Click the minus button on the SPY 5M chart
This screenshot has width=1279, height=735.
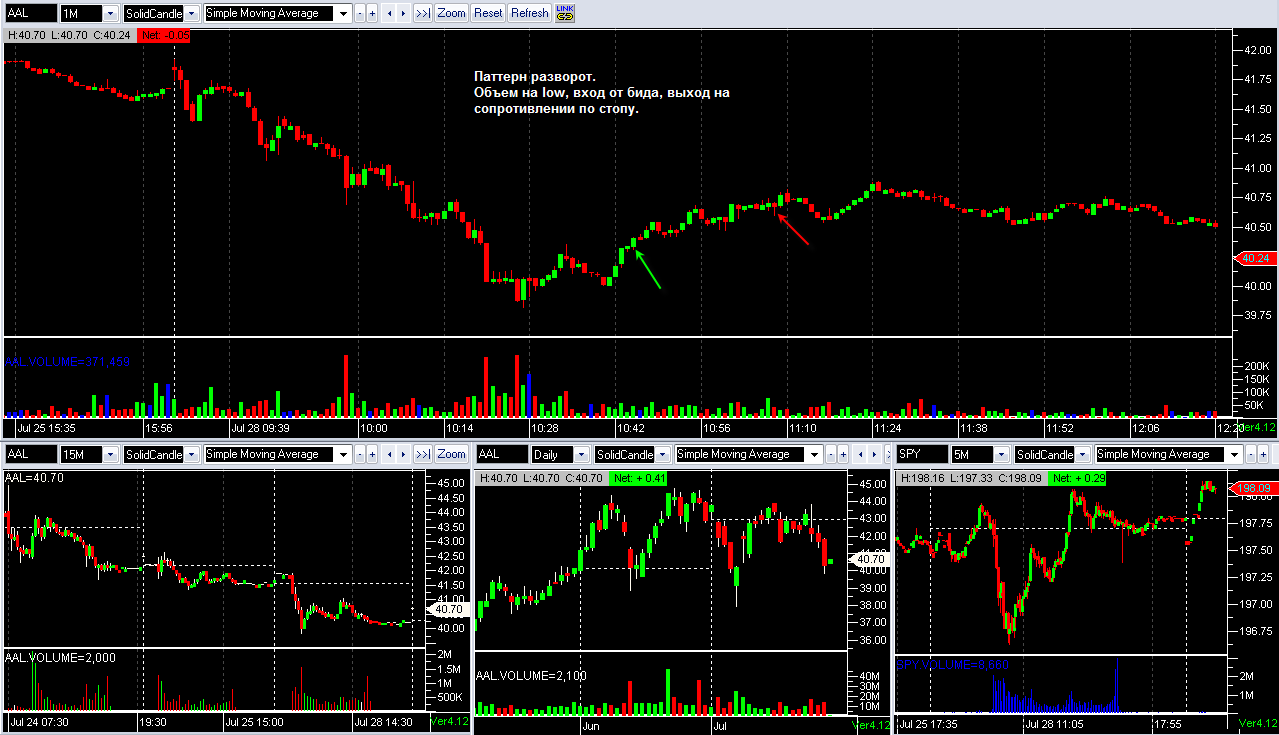point(1251,454)
